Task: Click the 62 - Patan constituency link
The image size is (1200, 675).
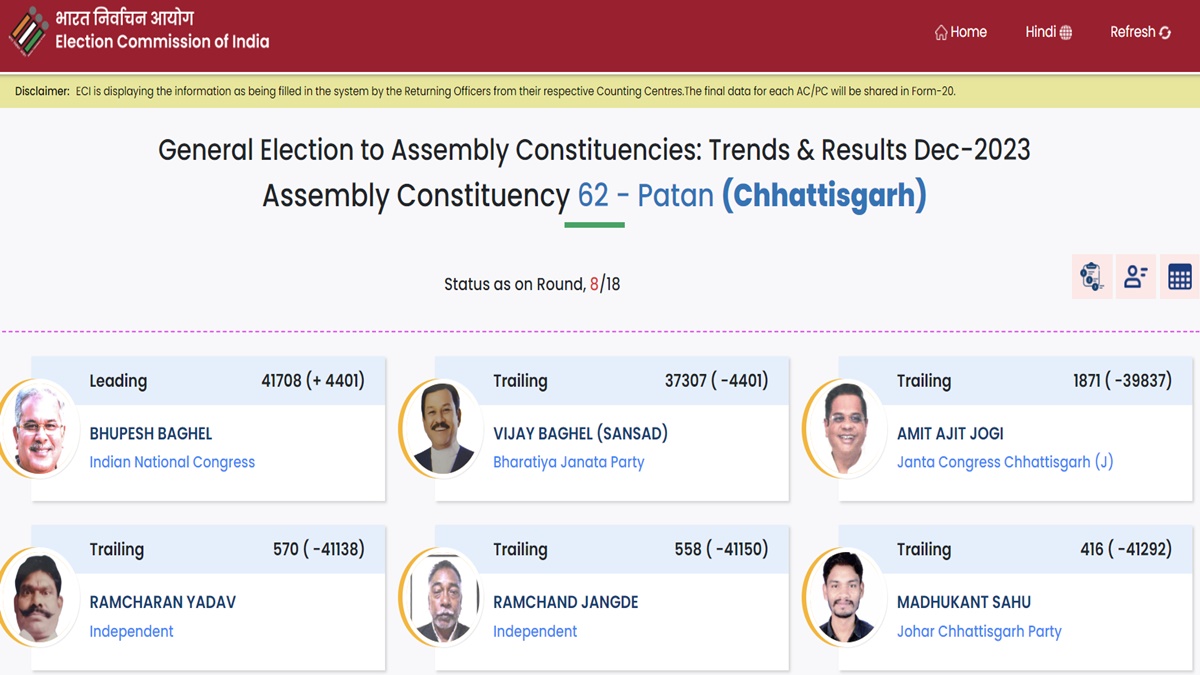Action: [645, 195]
